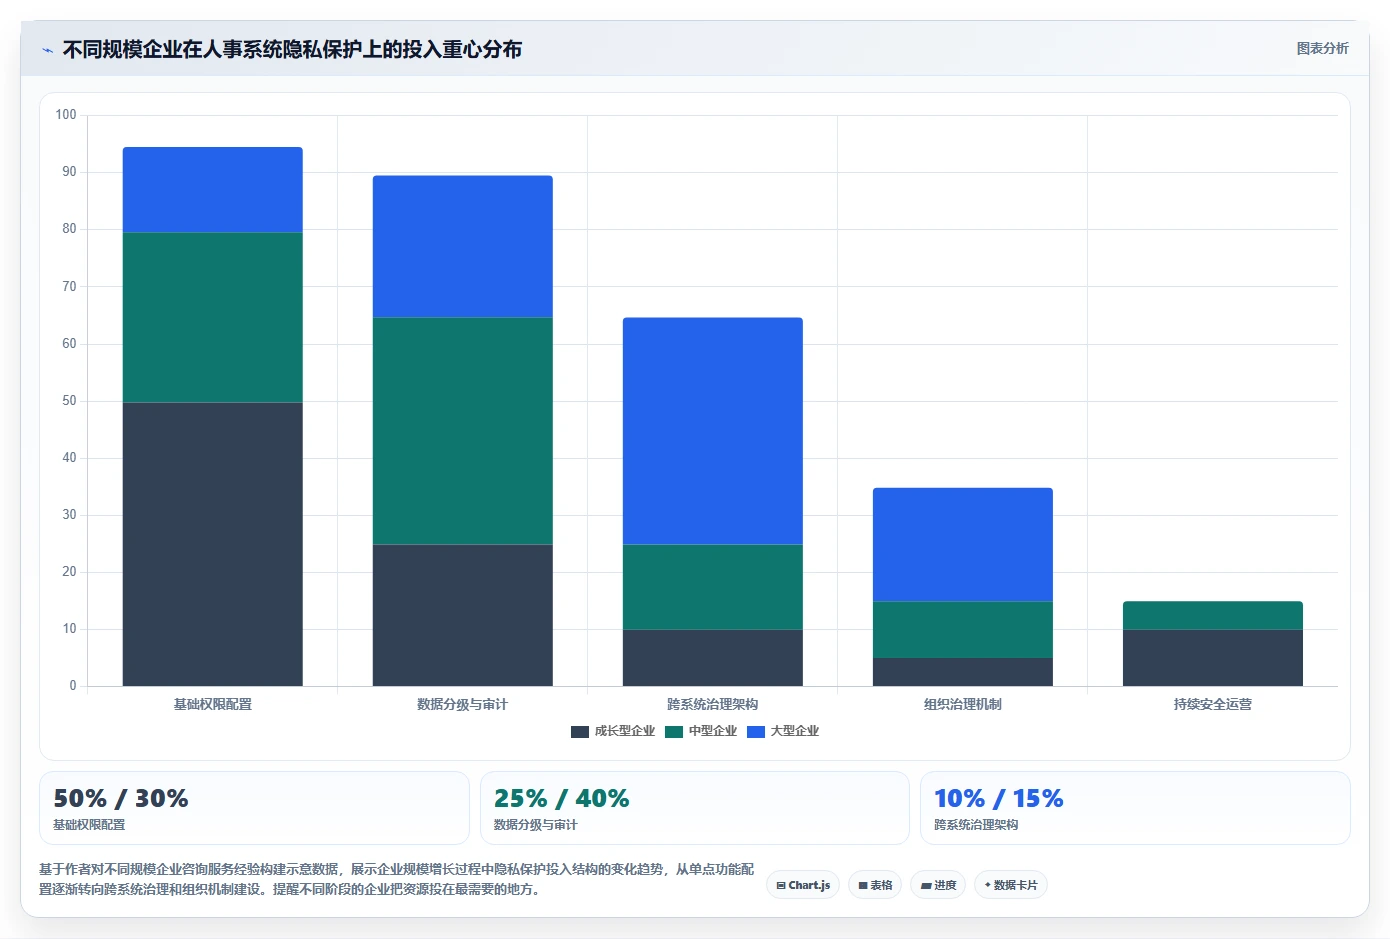Click the Chart.js tag
Viewport: 1390px width, 939px height.
pos(803,885)
